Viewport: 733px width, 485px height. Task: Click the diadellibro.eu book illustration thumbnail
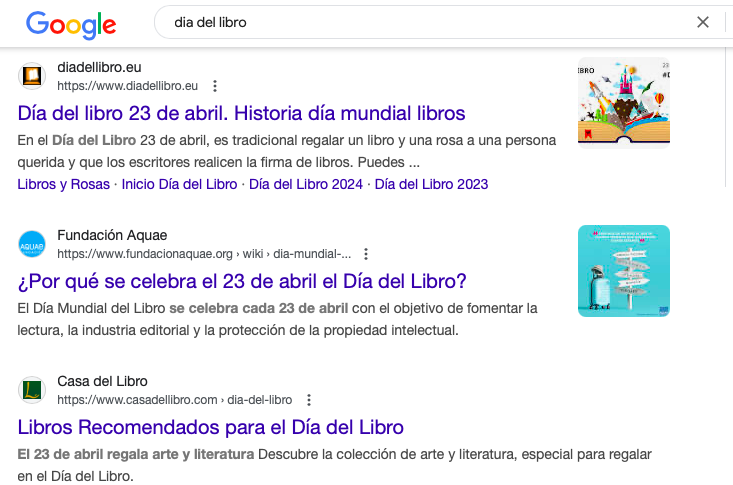[x=624, y=102]
